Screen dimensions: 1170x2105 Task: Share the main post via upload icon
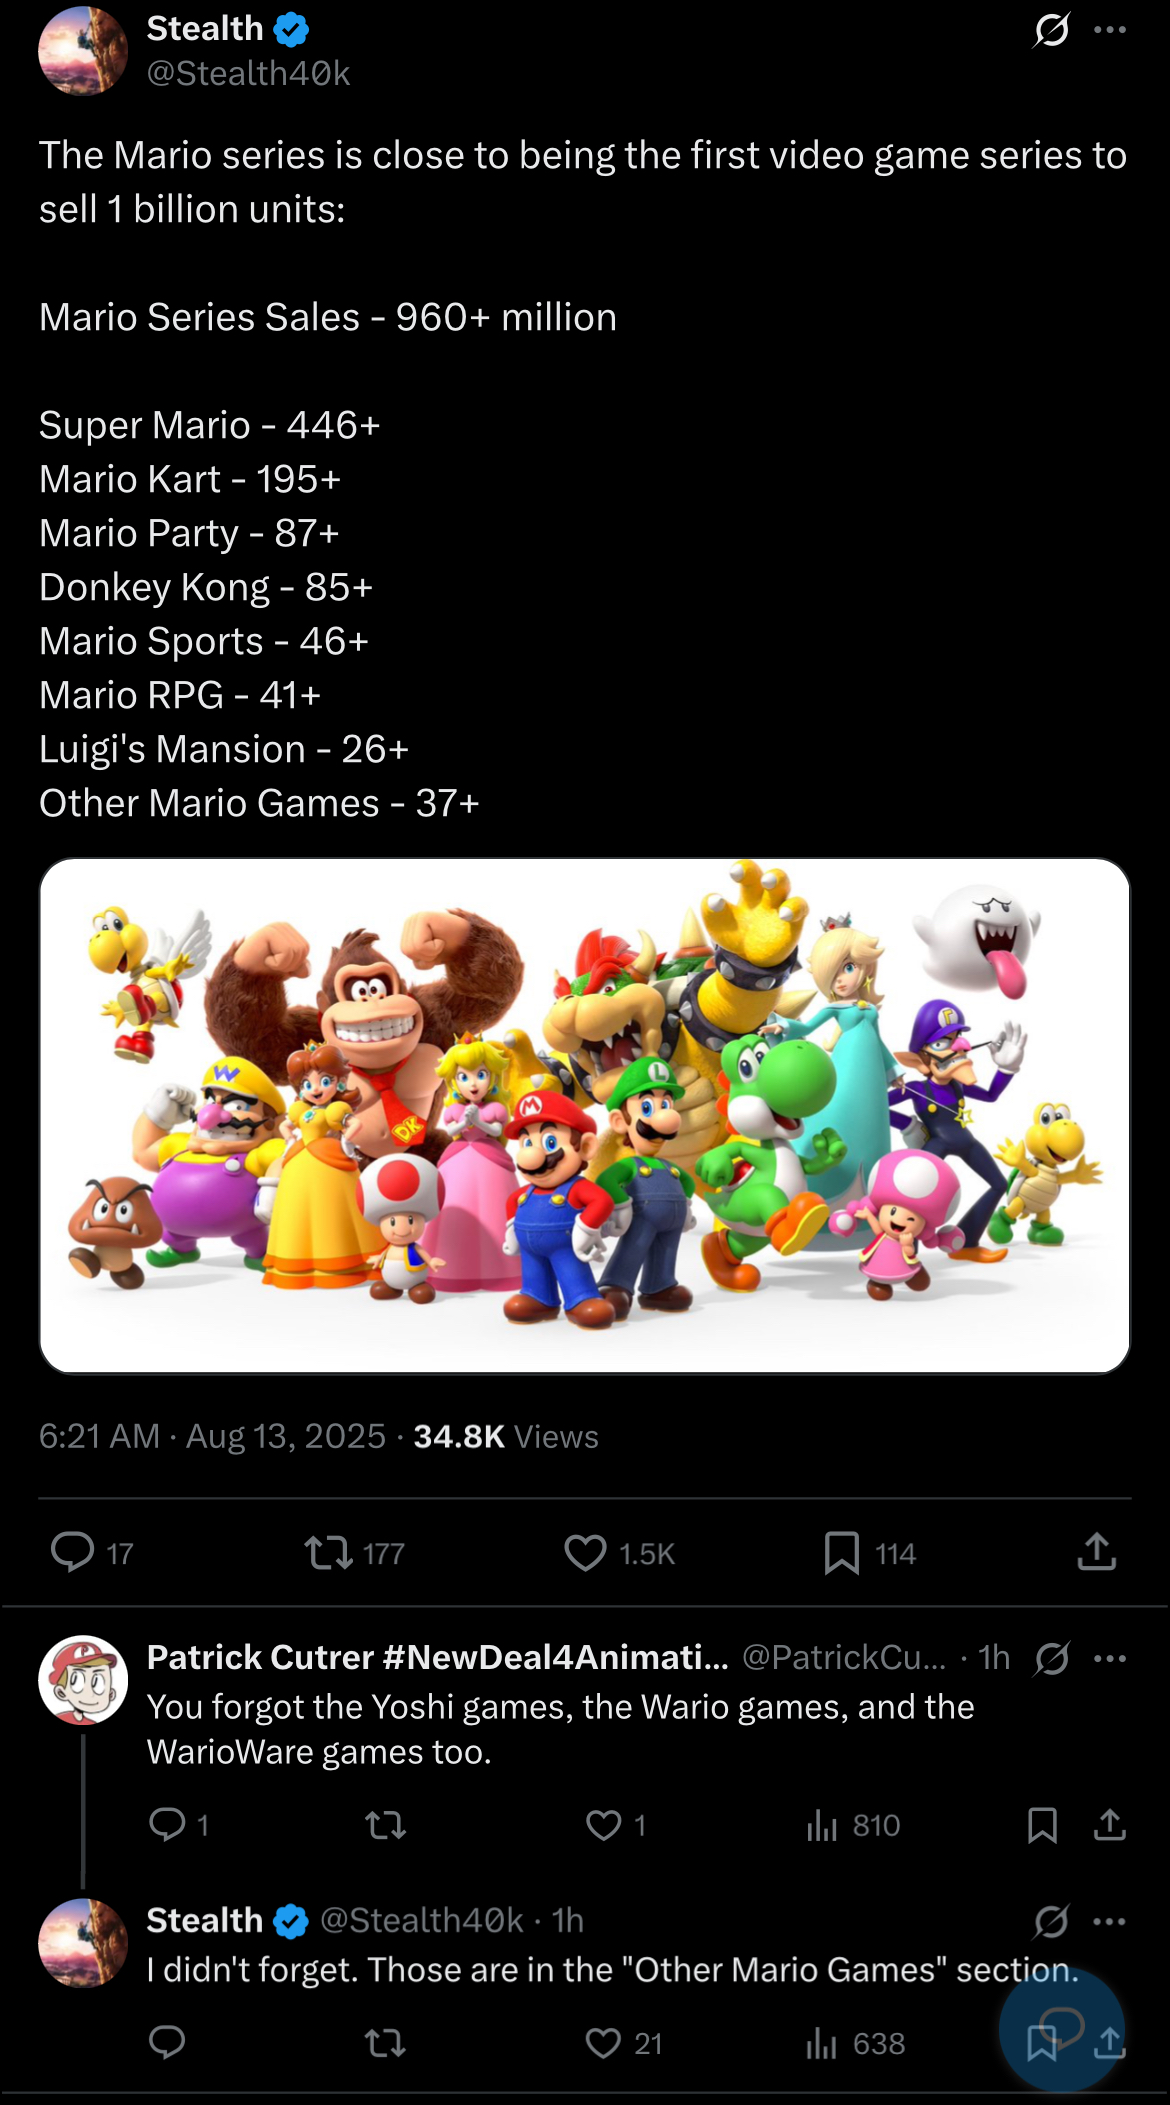1097,1552
